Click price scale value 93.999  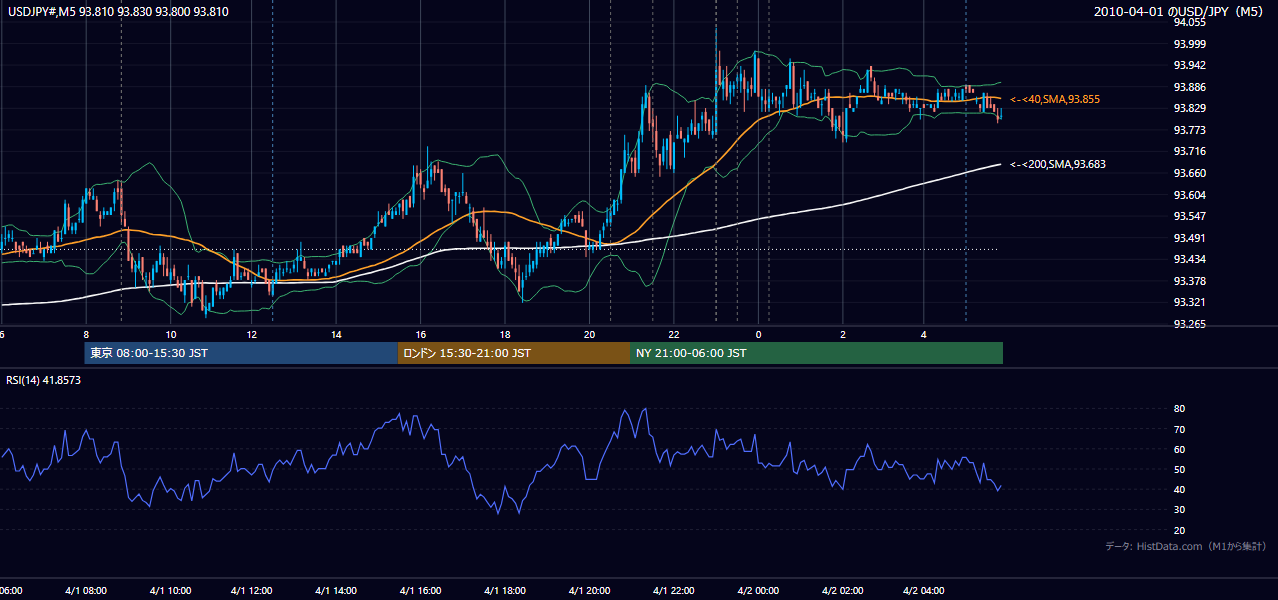1190,44
